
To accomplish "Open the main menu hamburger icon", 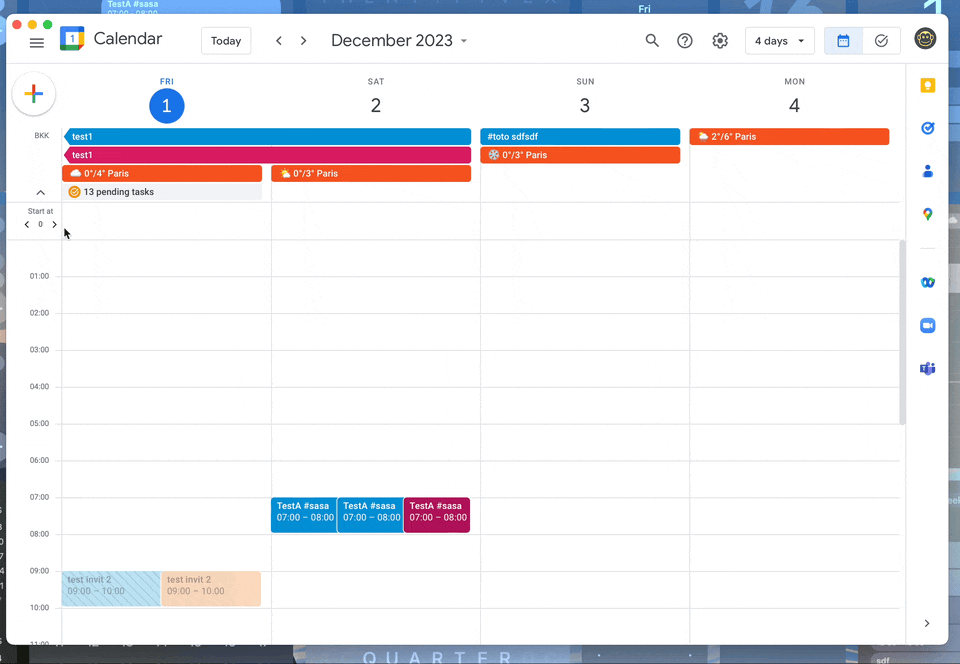I will (37, 42).
